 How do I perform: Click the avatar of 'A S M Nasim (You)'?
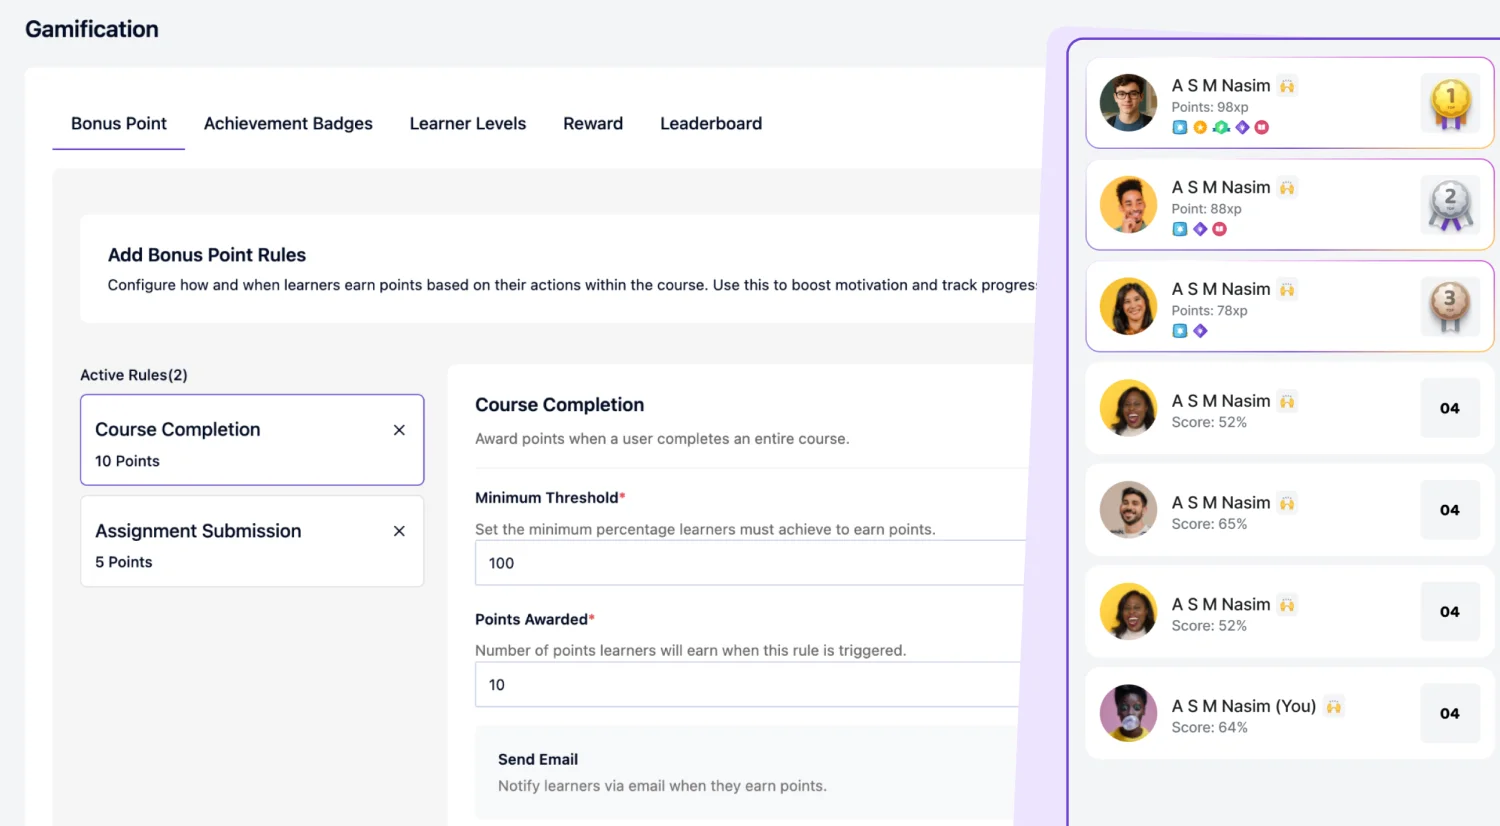point(1128,713)
